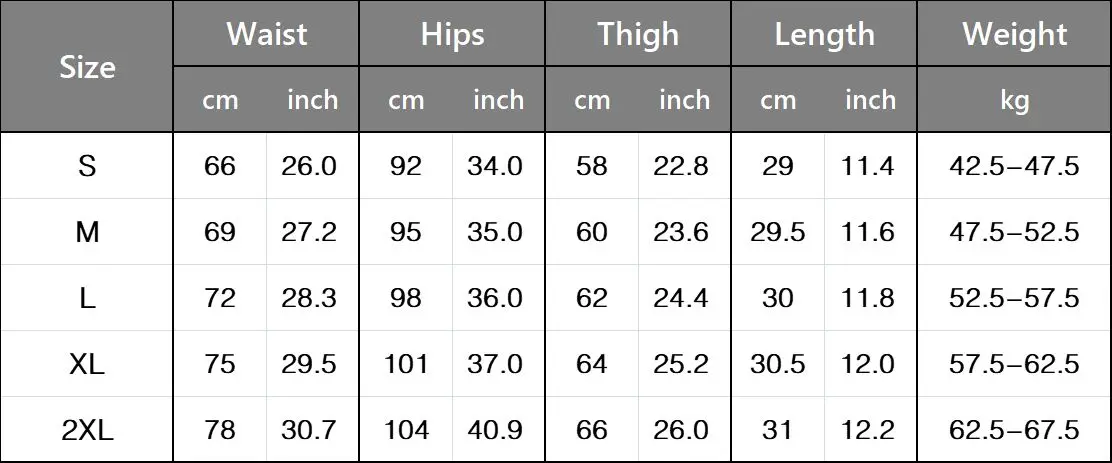Screen dimensions: 1112x463
Task: Select the L size row label
Action: click(87, 299)
